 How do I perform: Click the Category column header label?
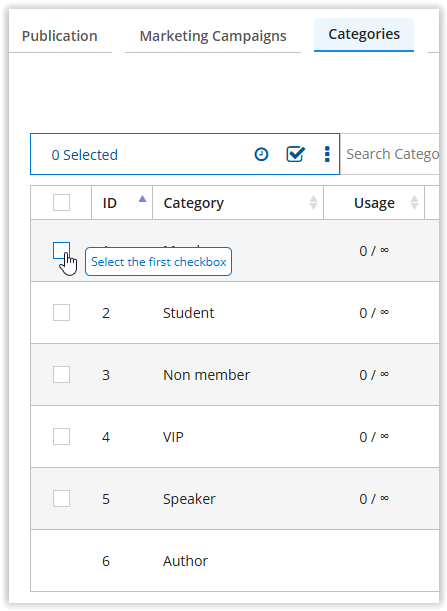[x=193, y=203]
